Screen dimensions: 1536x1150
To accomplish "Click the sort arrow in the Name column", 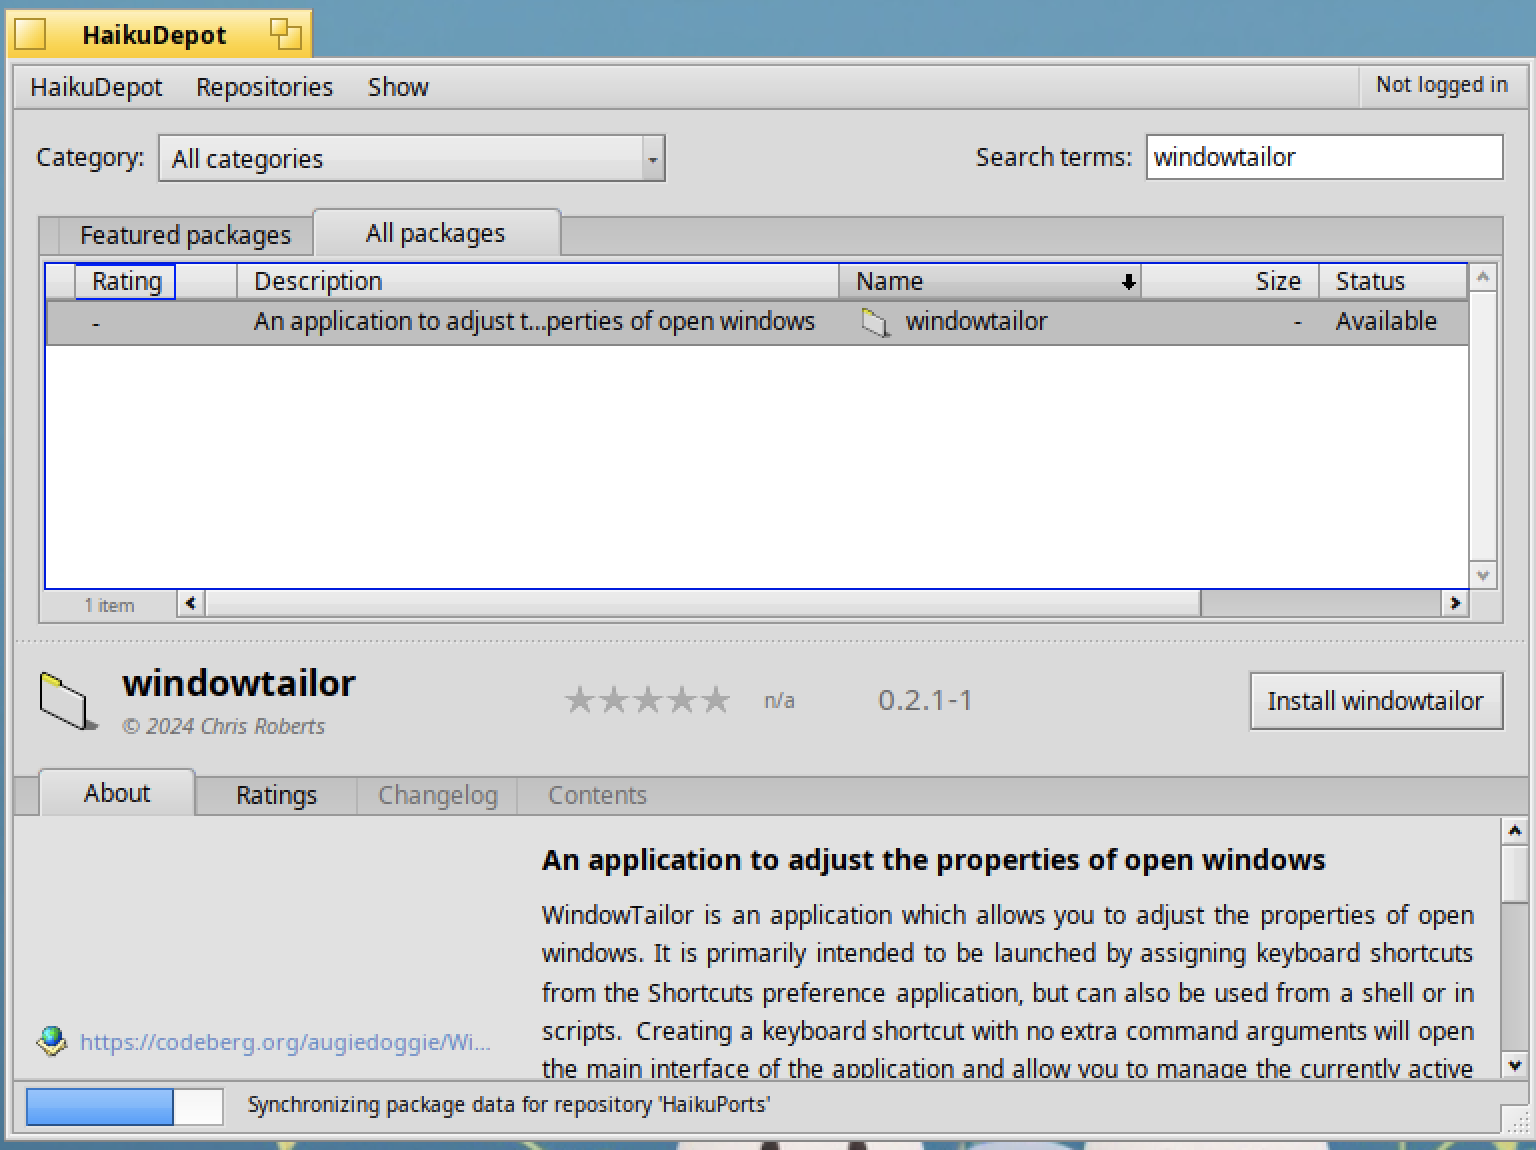I will (x=1128, y=282).
